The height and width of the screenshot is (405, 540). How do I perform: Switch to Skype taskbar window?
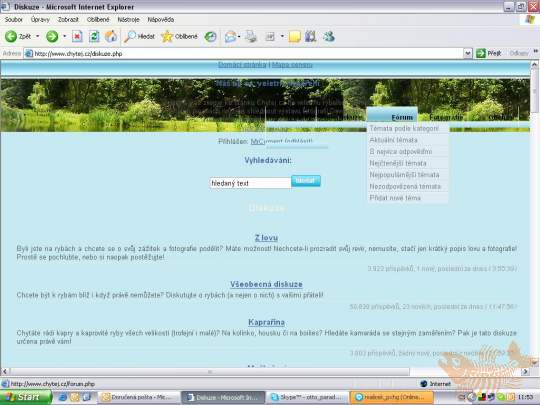click(308, 397)
